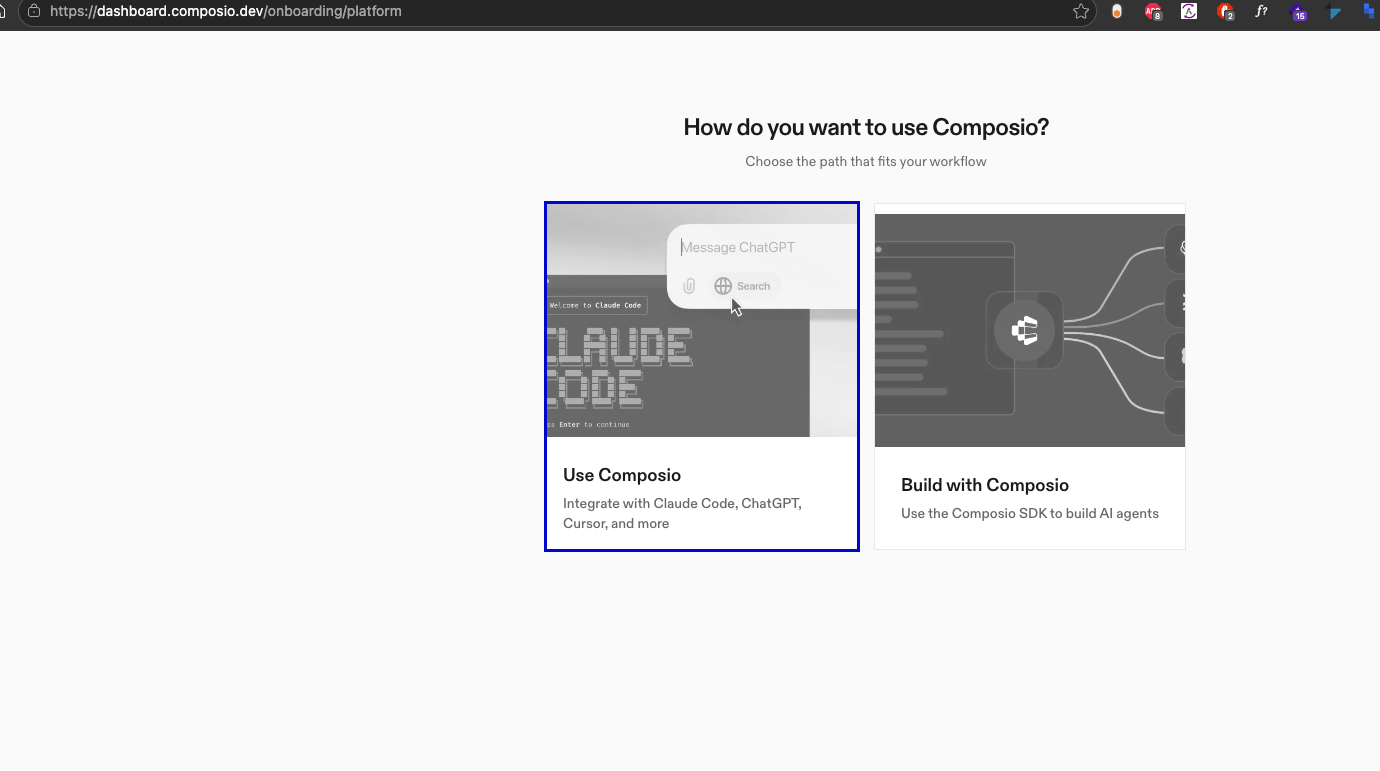The width and height of the screenshot is (1380, 771).
Task: Click 'Choose the path that fits your workflow'
Action: pyautogui.click(x=866, y=161)
